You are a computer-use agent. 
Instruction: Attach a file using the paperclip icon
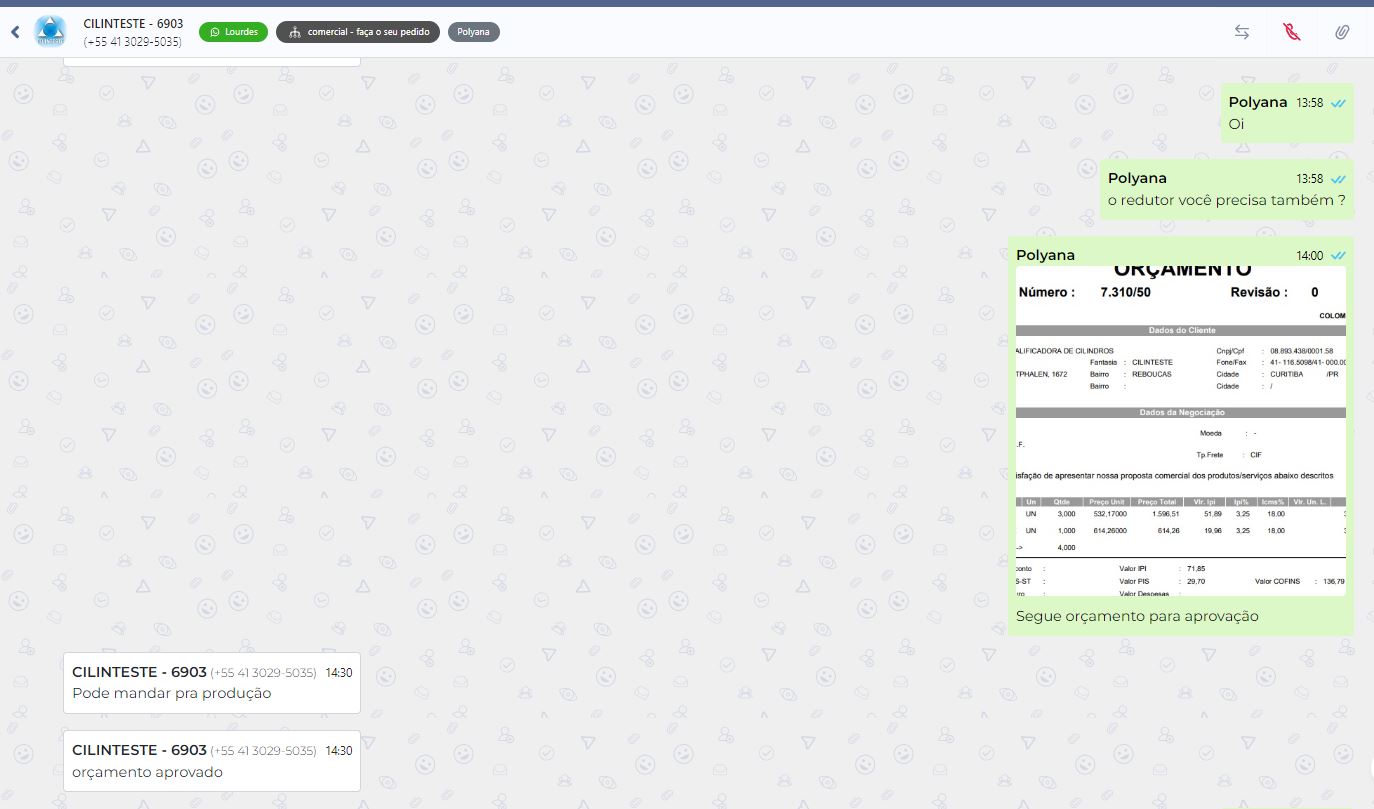(x=1342, y=32)
